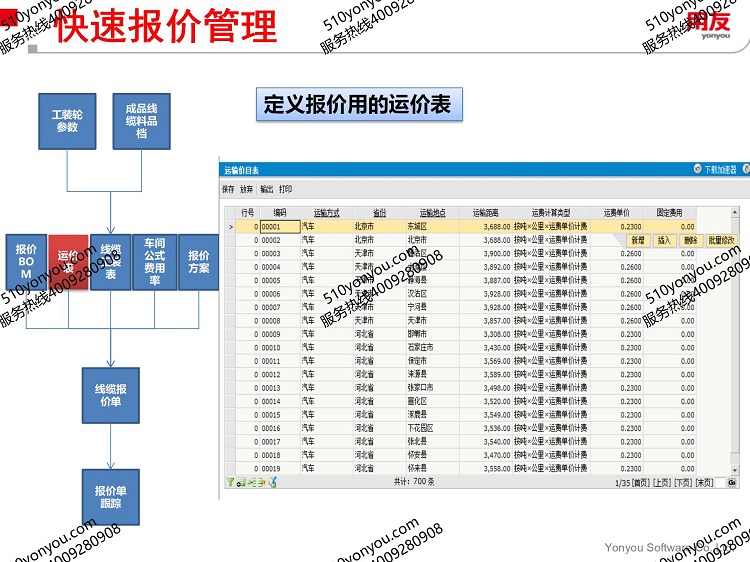Click 保存 in the toolbar
This screenshot has width=750, height=562.
228,189
